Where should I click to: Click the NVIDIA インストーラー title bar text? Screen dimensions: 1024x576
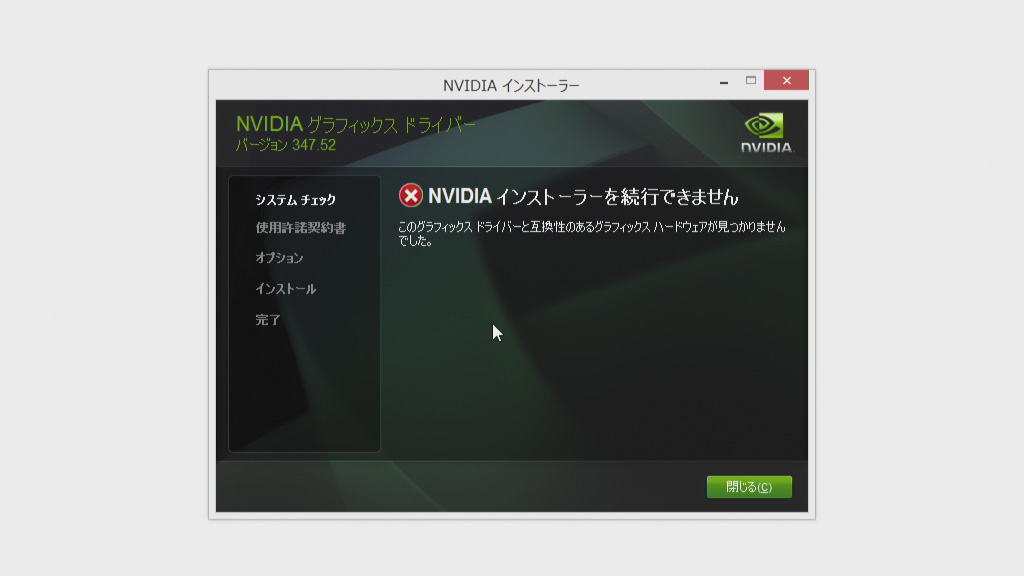pyautogui.click(x=511, y=86)
